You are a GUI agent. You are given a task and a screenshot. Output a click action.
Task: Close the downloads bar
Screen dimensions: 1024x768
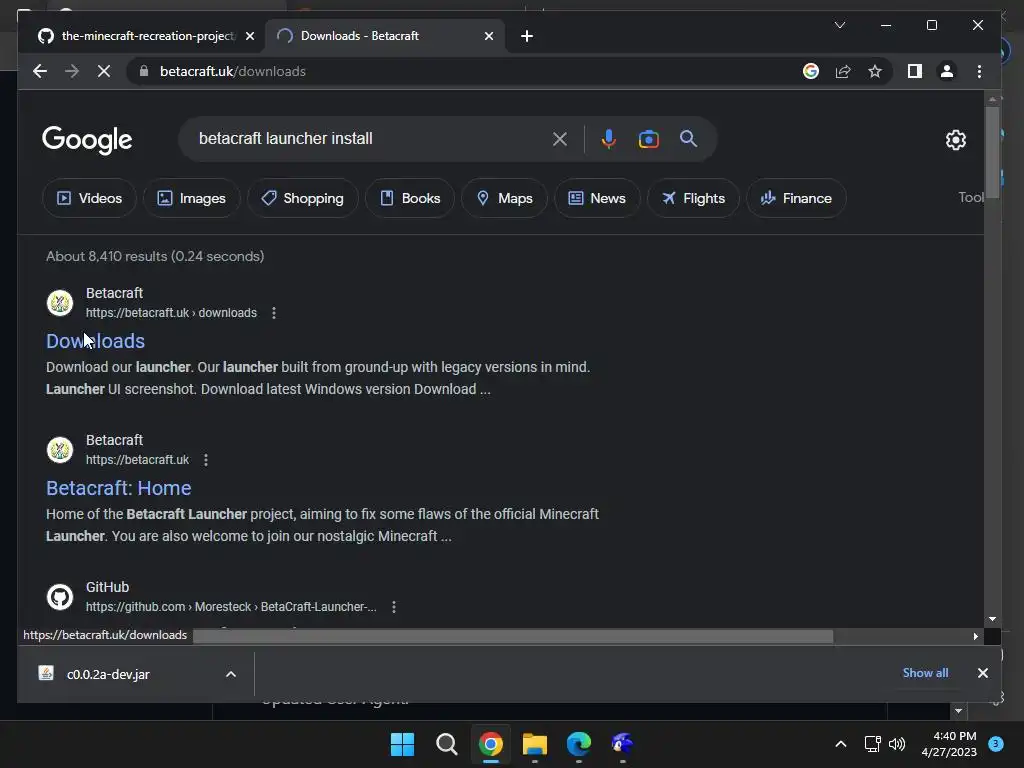(983, 673)
